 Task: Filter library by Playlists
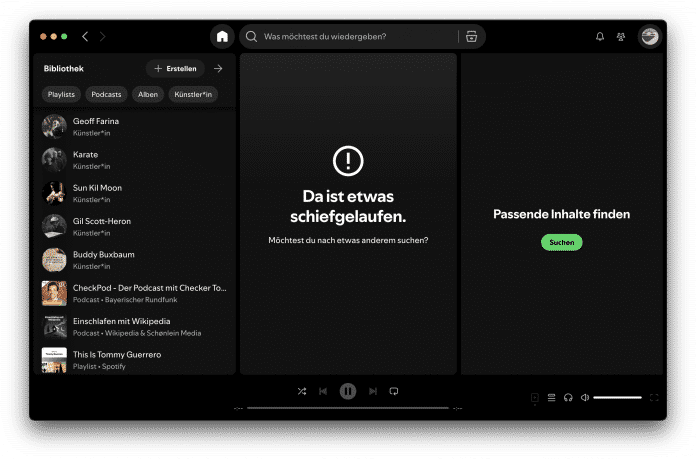[61, 94]
